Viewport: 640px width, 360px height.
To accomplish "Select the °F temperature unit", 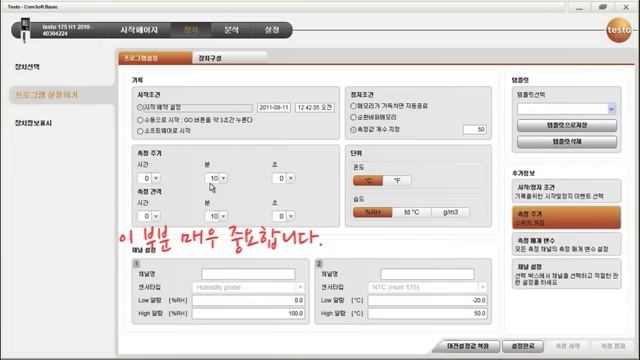I will (x=397, y=180).
